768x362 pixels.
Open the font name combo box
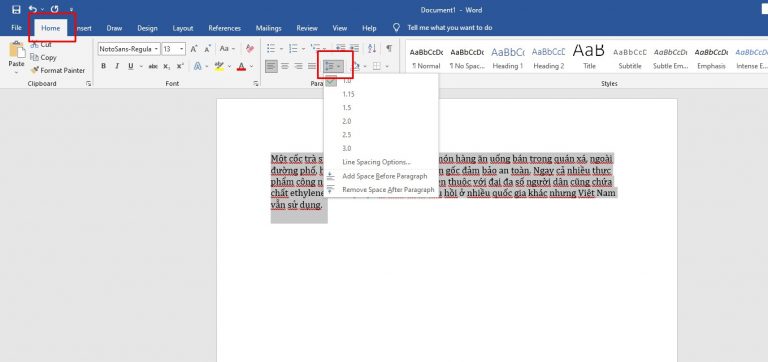[x=129, y=49]
